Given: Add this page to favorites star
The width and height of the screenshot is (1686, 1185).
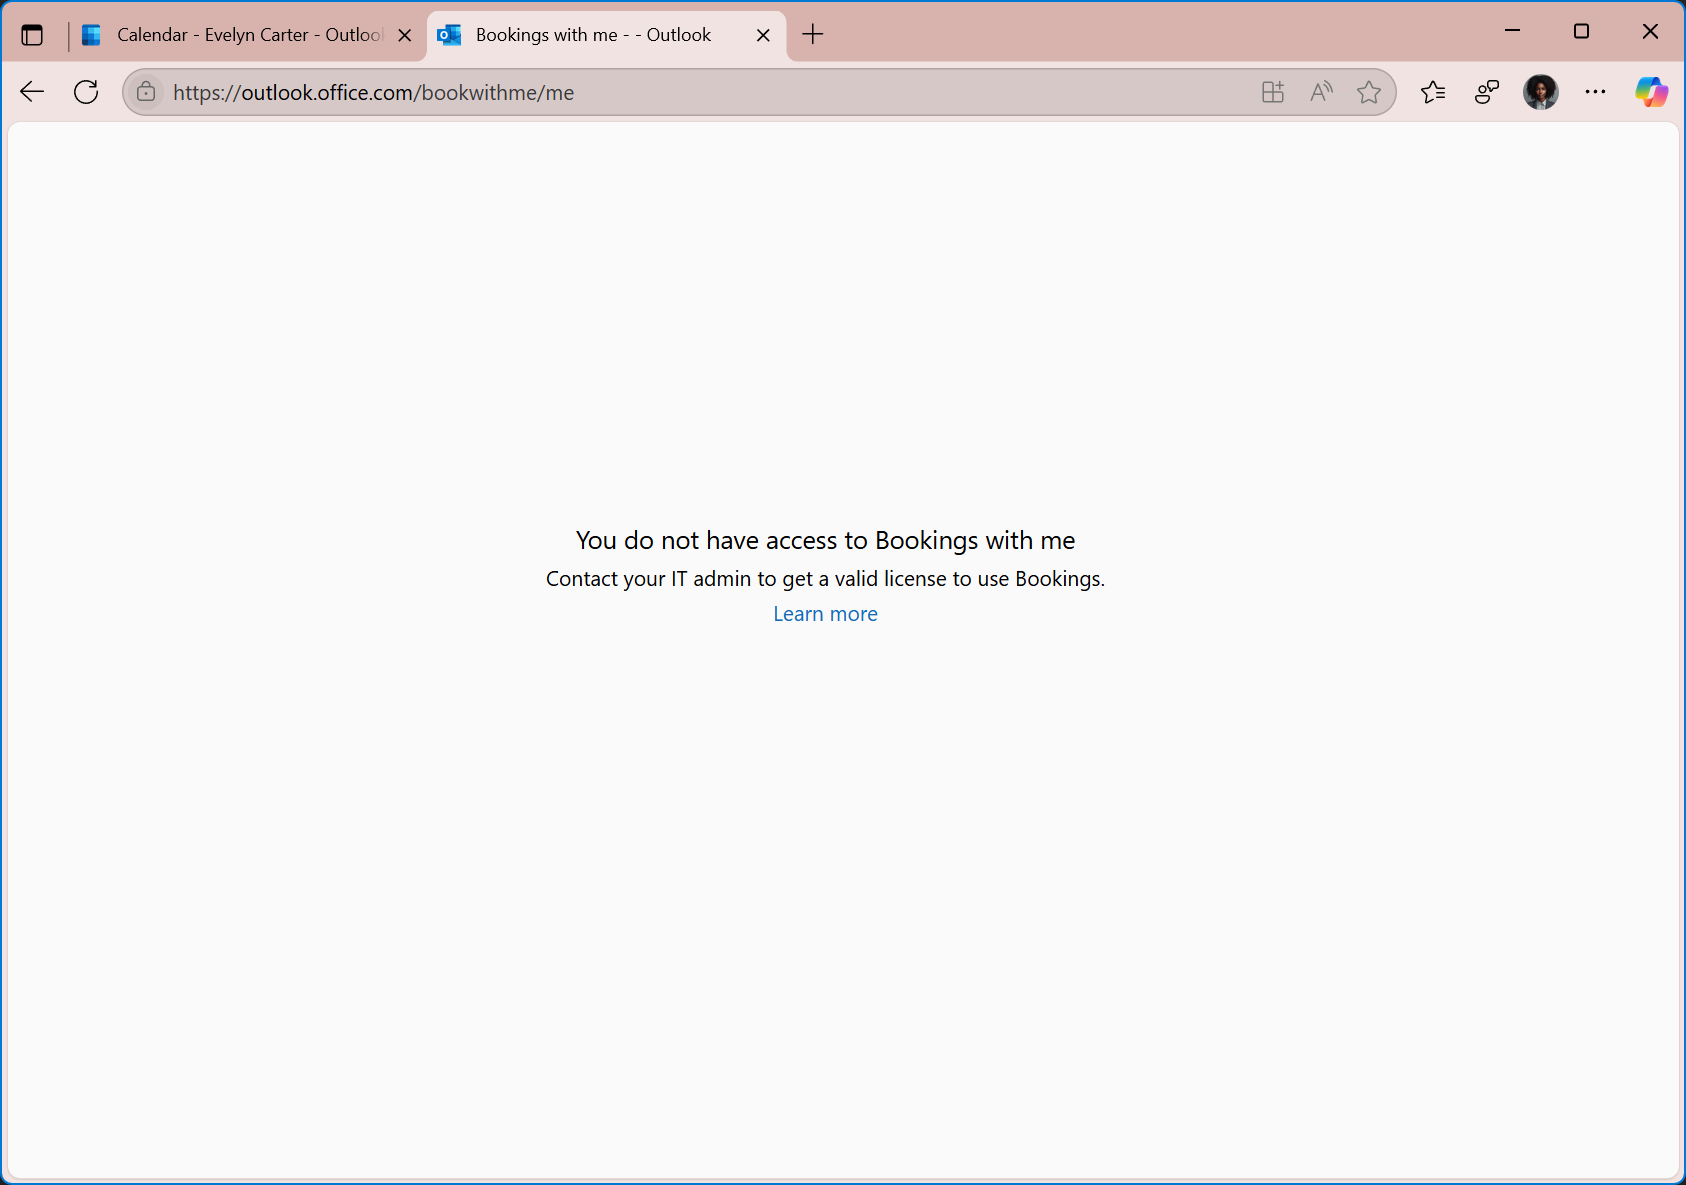Looking at the screenshot, I should [1369, 92].
